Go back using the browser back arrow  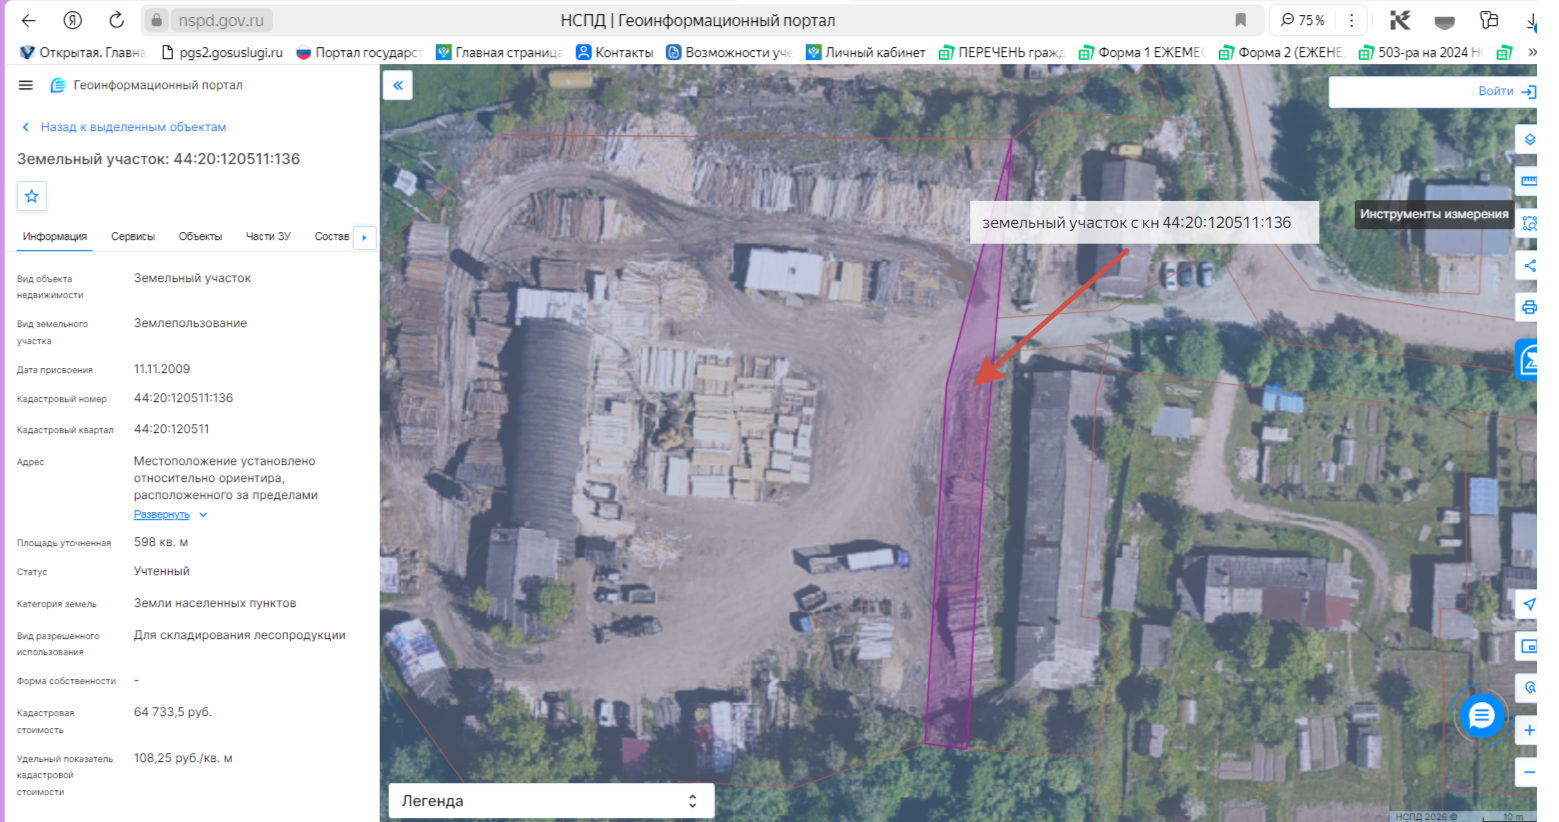point(29,20)
